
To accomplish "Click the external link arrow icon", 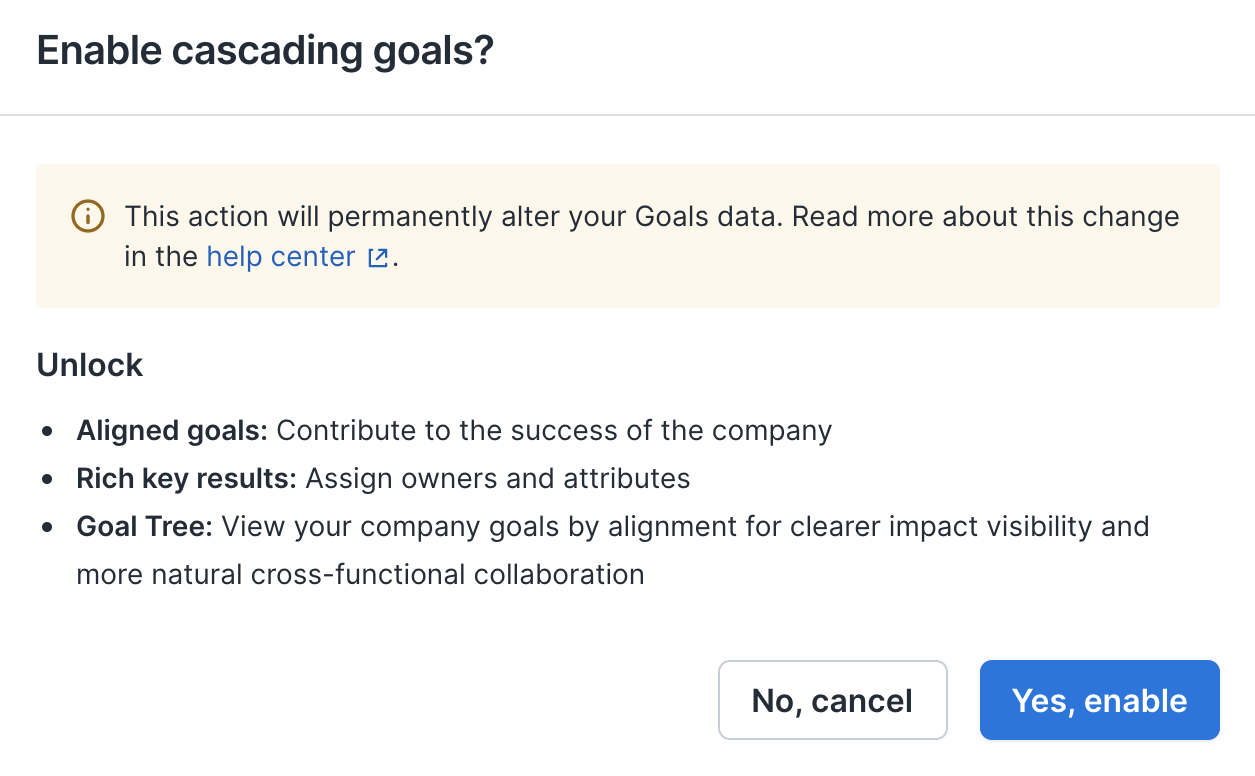I will click(x=377, y=258).
